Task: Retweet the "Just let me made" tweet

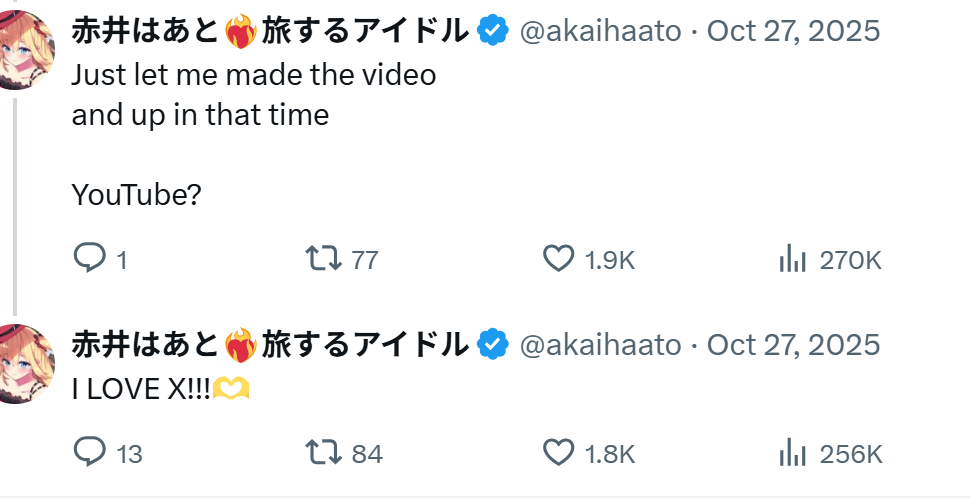Action: click(x=322, y=259)
